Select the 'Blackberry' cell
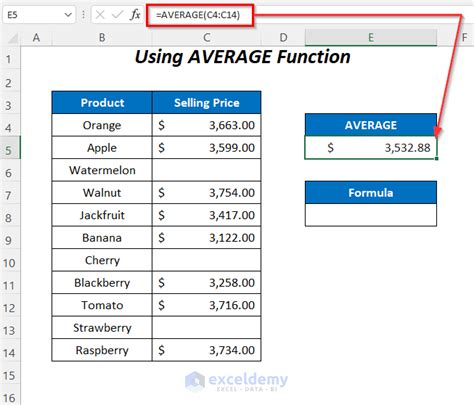 coord(102,283)
